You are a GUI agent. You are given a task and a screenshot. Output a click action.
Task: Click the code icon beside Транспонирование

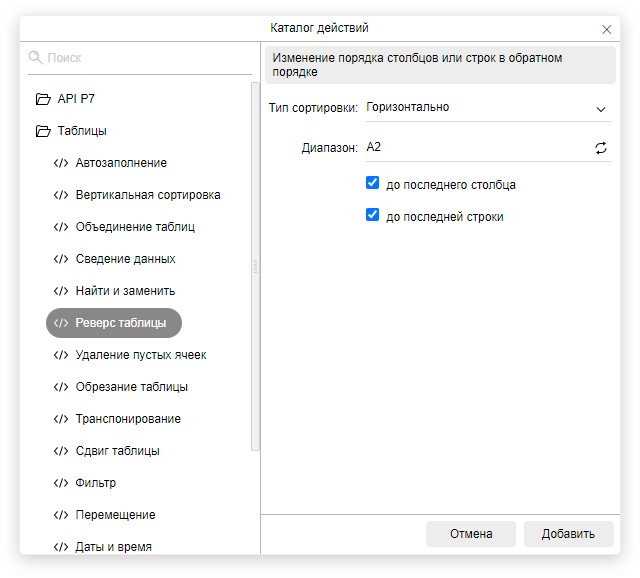(x=61, y=419)
